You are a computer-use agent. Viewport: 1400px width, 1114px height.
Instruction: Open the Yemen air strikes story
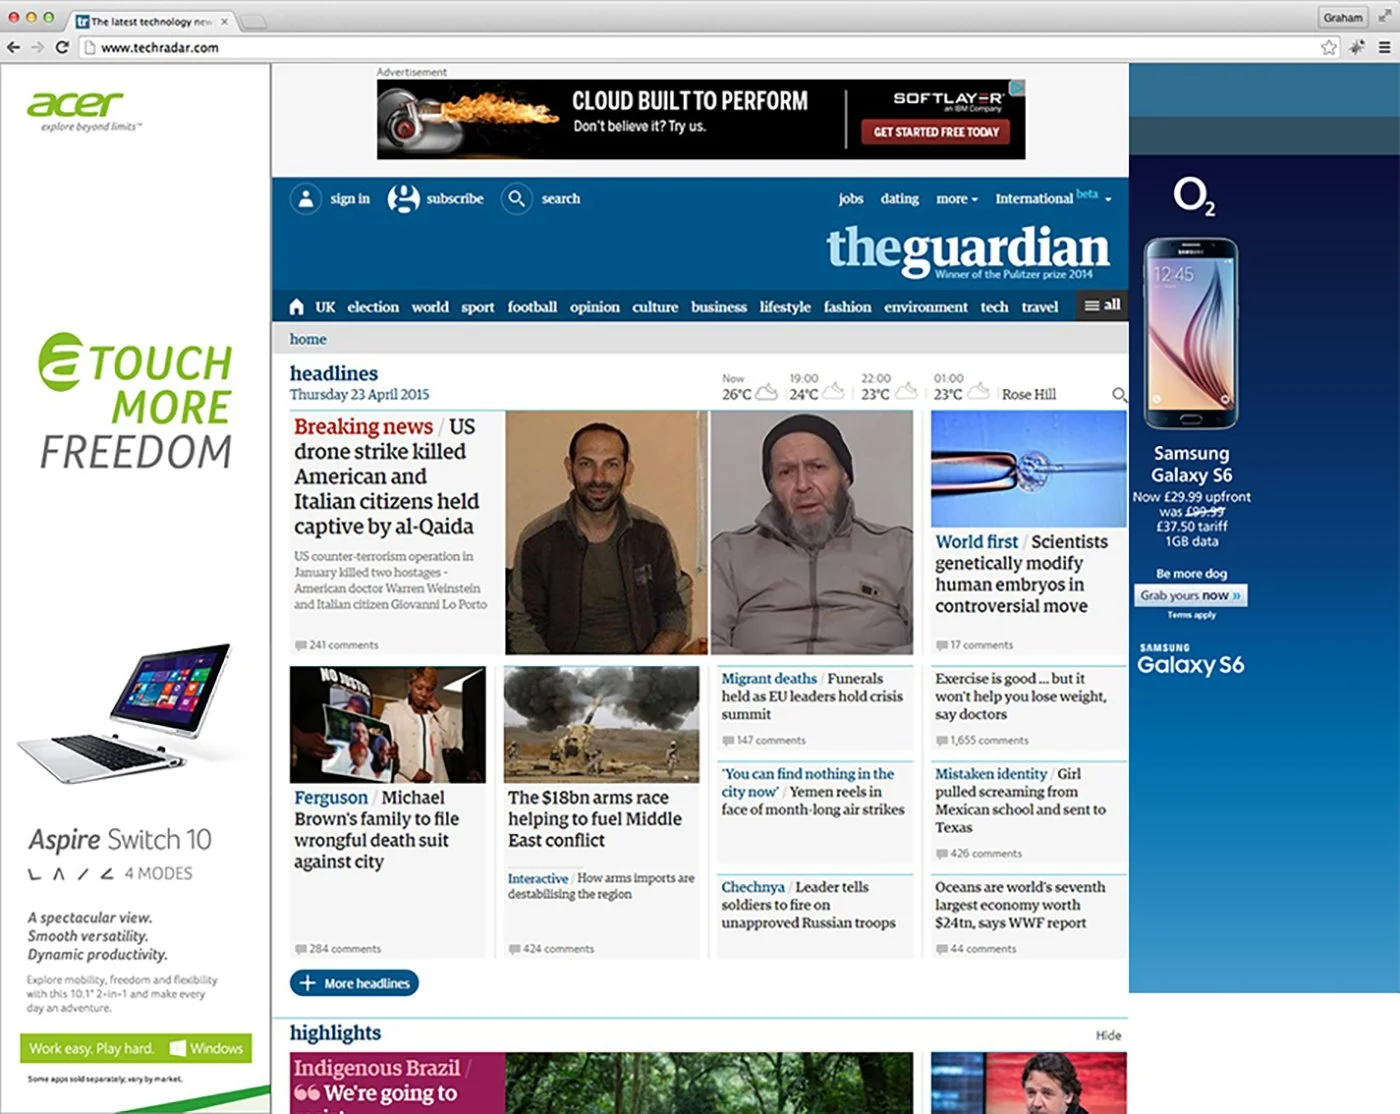pyautogui.click(x=812, y=791)
